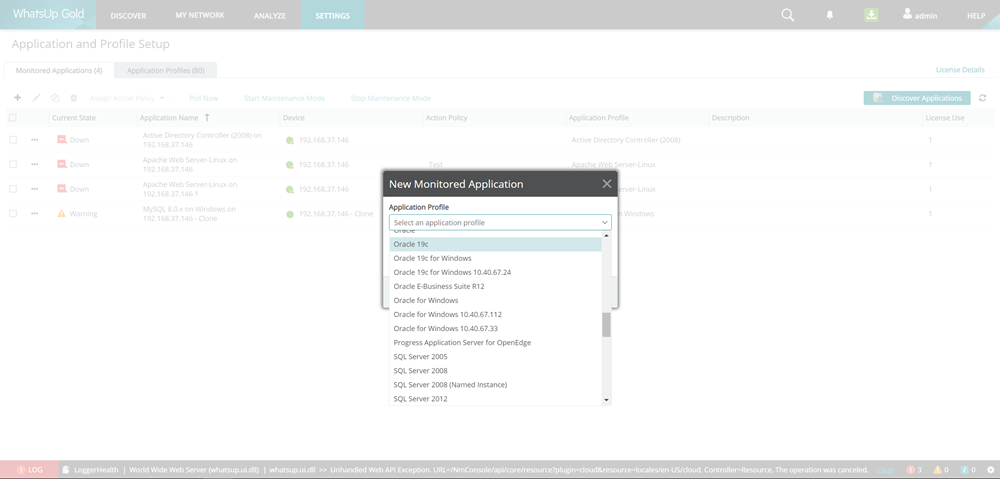Check the Active Directory Controller row checkbox

tap(13, 140)
